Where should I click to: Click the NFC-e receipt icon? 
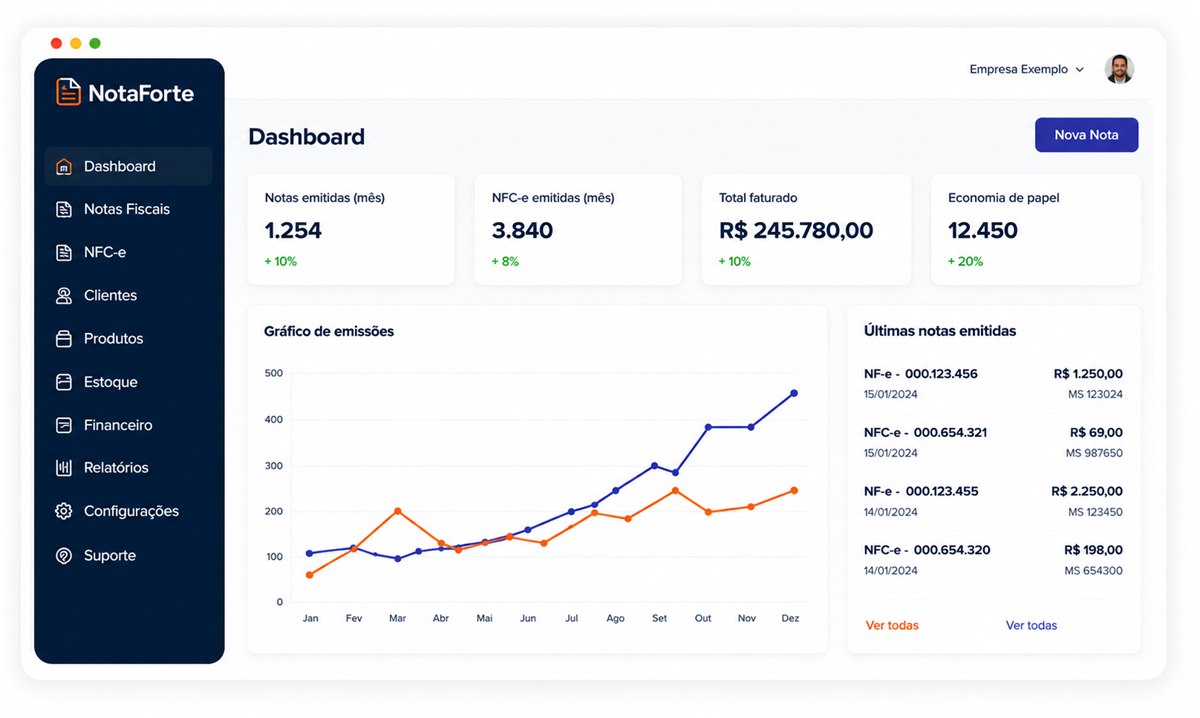tap(64, 253)
